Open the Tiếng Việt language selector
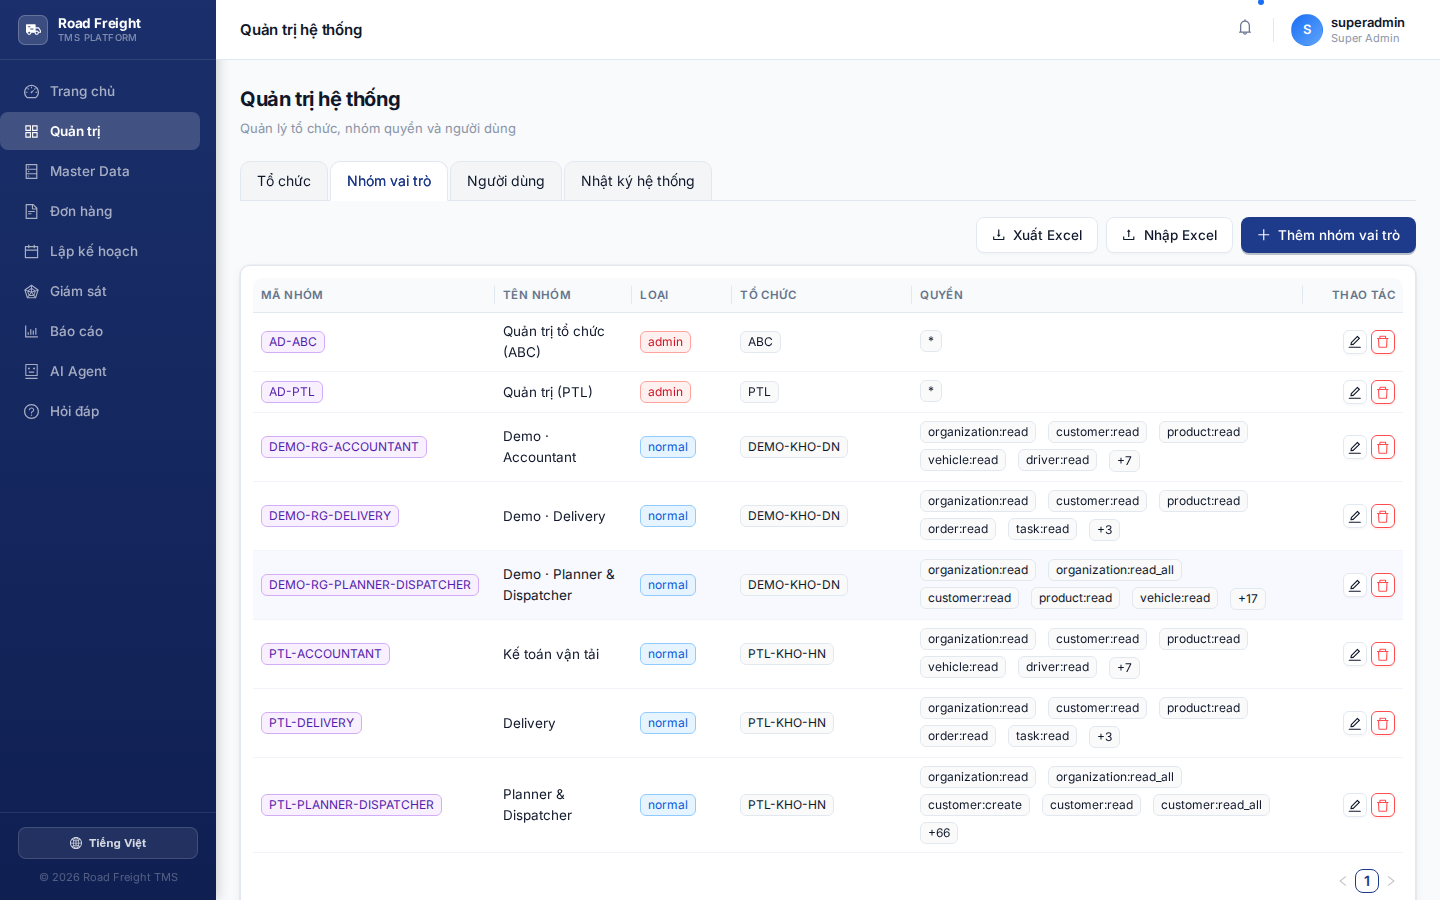Viewport: 1440px width, 900px height. pyautogui.click(x=108, y=843)
